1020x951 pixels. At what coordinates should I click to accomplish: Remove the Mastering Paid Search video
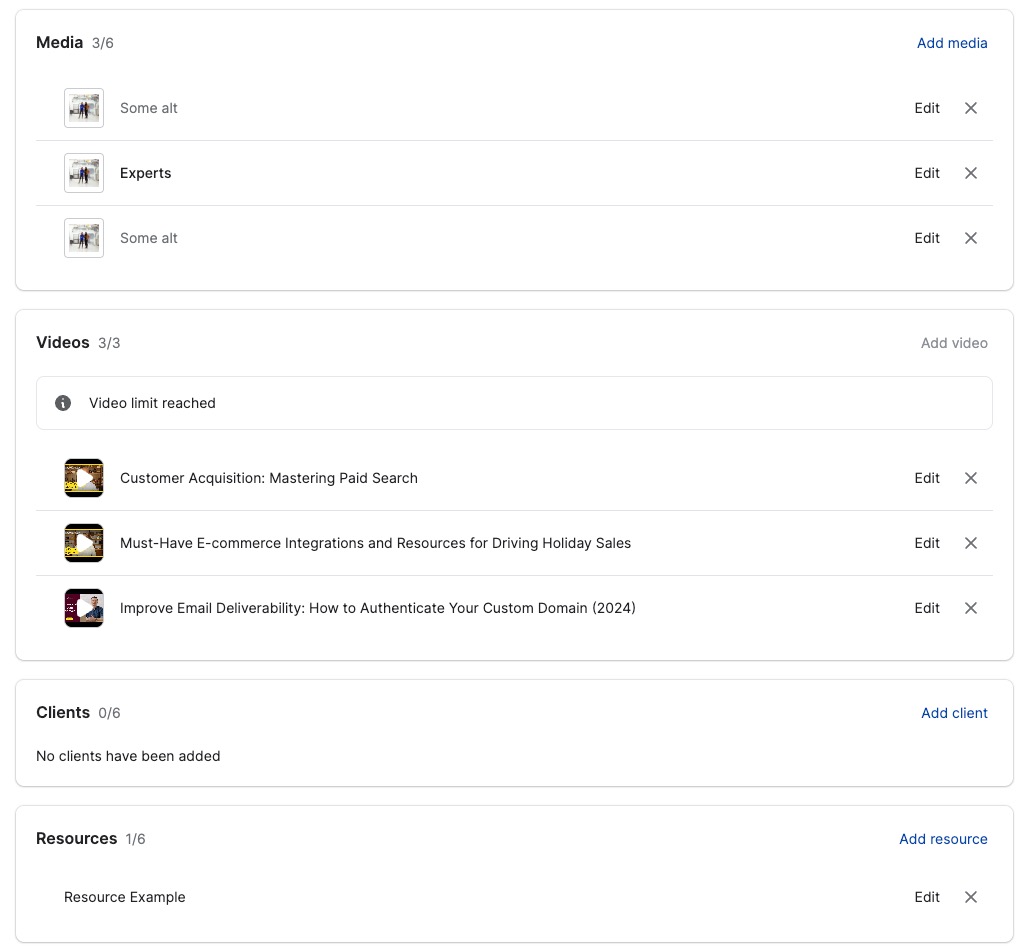970,478
